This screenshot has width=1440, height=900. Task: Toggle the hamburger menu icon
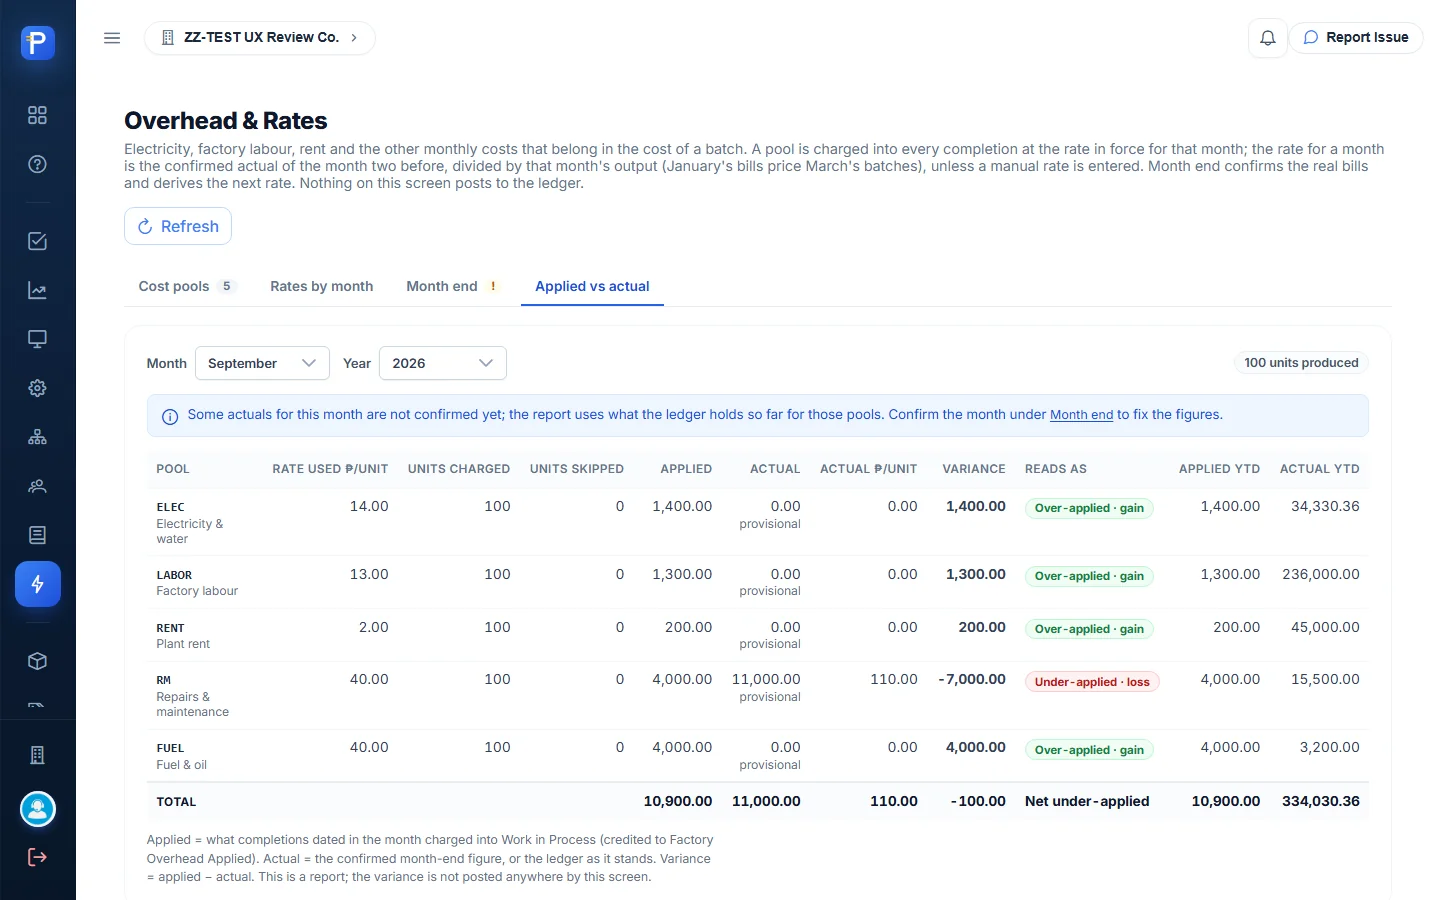click(112, 38)
